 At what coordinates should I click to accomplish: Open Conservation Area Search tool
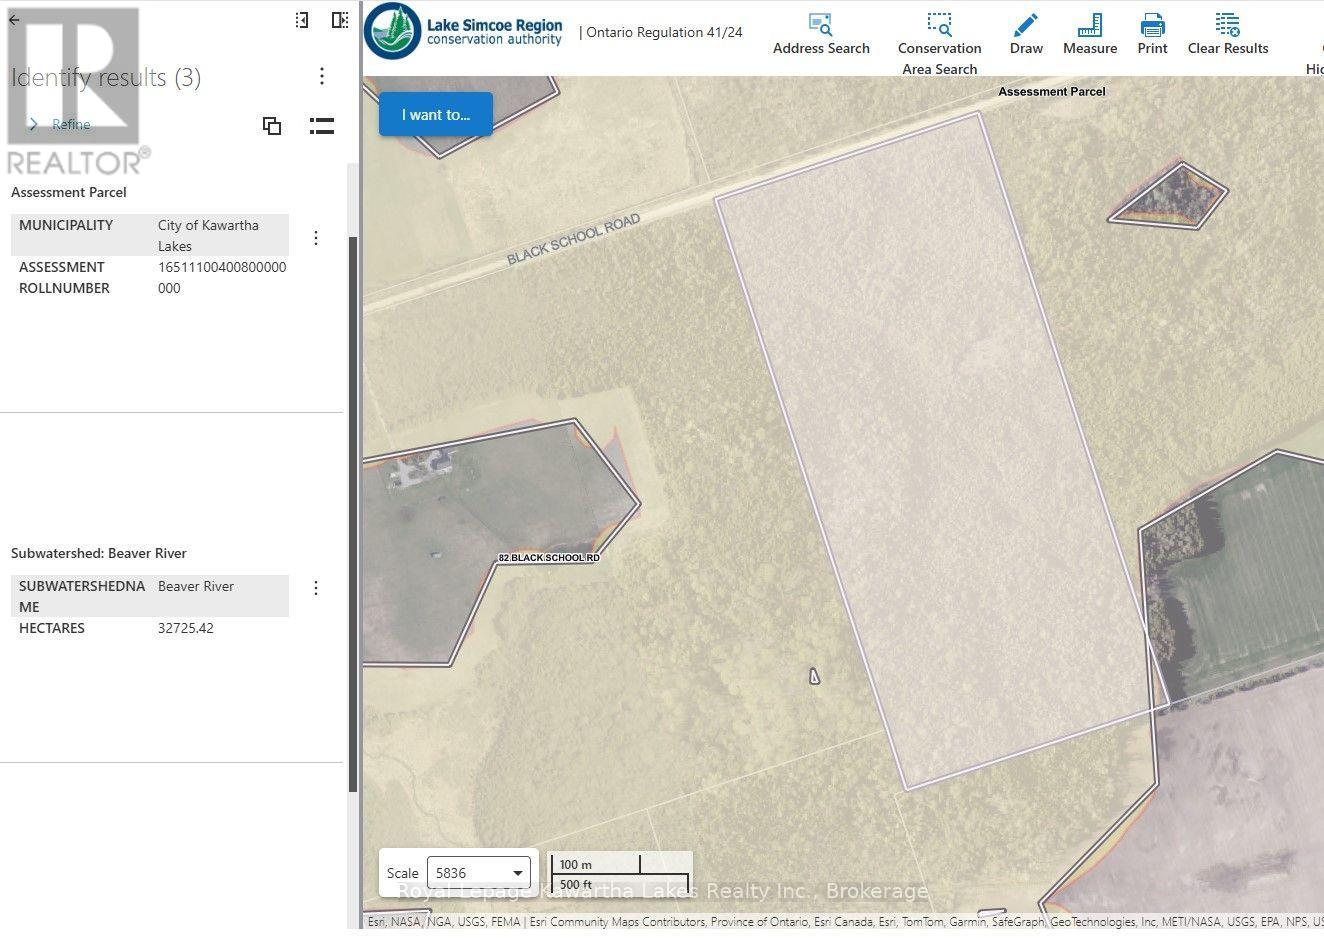[x=939, y=44]
